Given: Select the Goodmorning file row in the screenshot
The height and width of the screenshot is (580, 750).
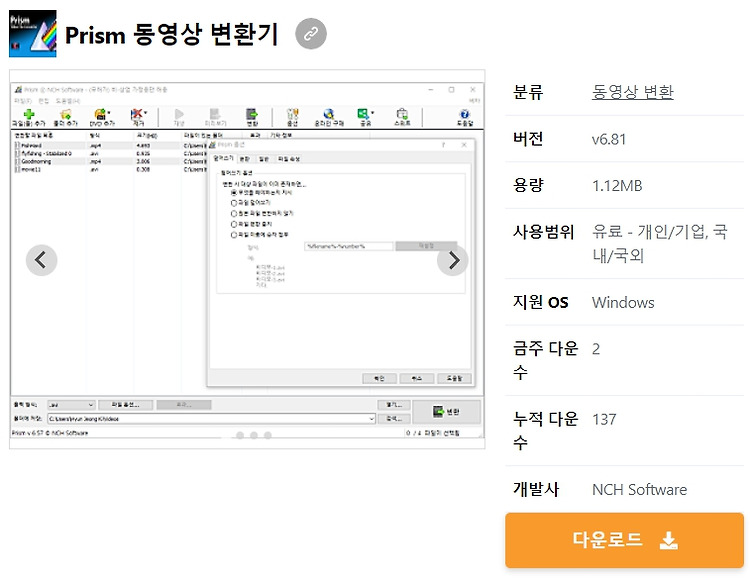Looking at the screenshot, I should click(x=110, y=162).
